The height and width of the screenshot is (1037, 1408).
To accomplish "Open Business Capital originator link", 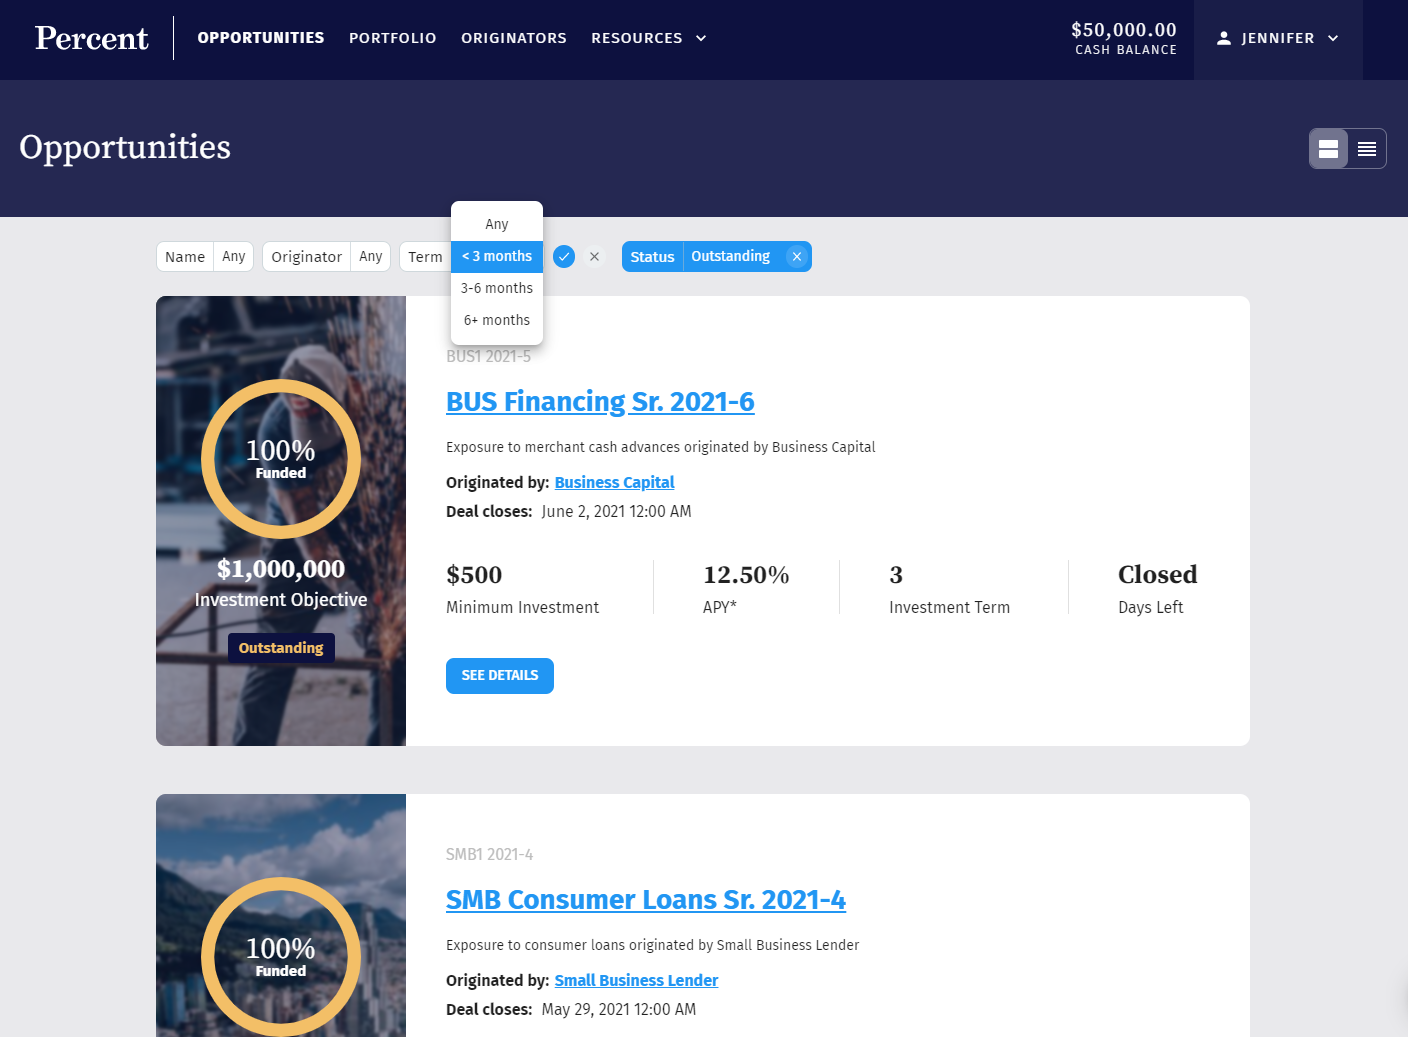I will pos(615,482).
